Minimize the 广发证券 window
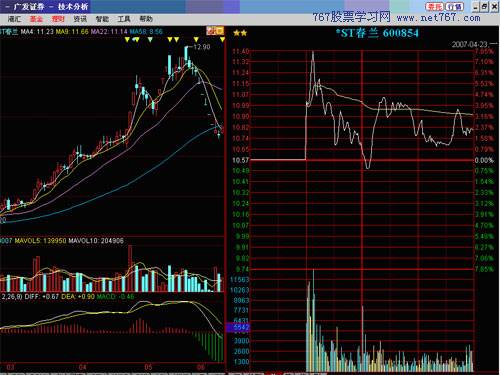The width and height of the screenshot is (500, 375). (476, 7)
